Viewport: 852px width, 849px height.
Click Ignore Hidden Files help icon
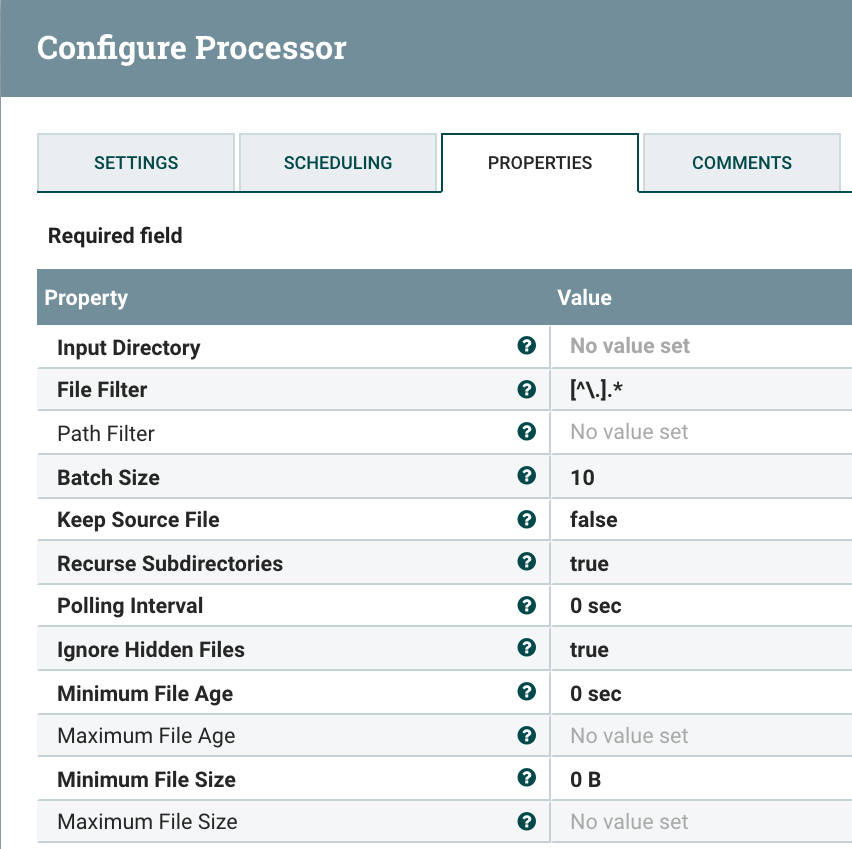[x=527, y=648]
